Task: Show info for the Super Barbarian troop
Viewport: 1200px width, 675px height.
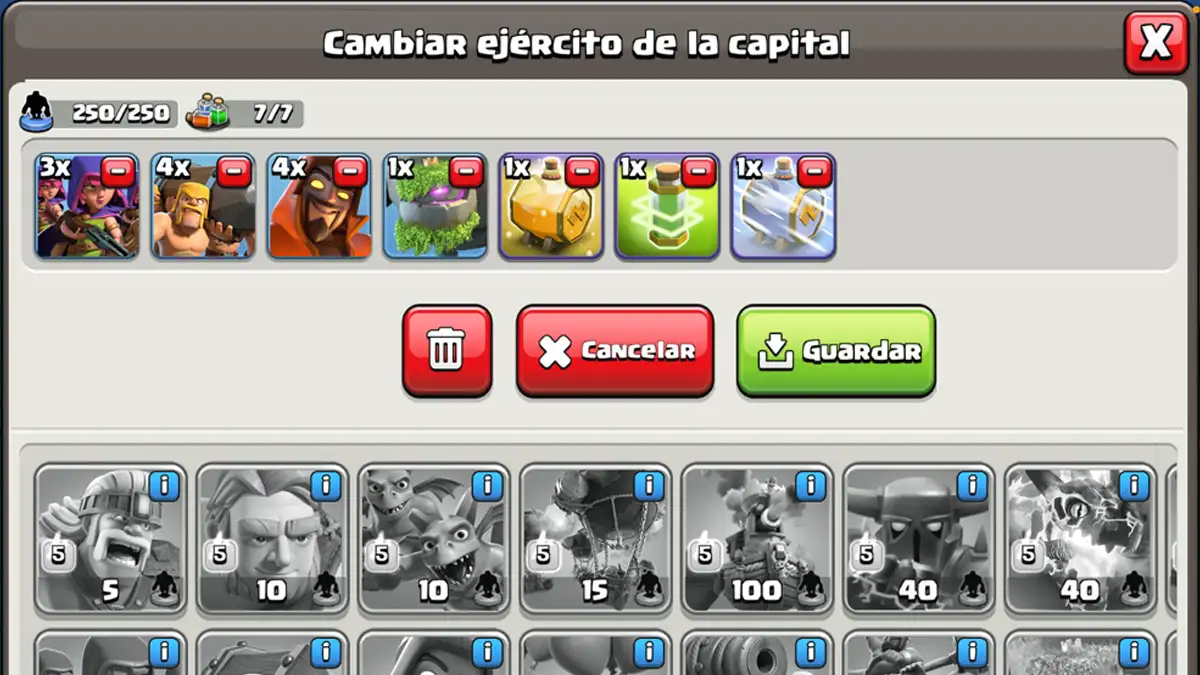Action: (x=164, y=486)
